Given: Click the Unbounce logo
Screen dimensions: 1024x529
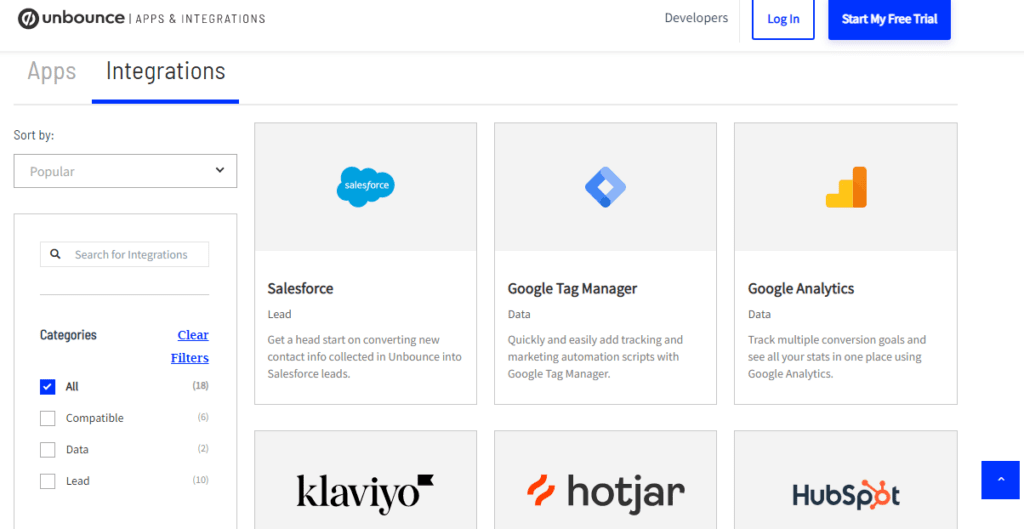Looking at the screenshot, I should [x=71, y=18].
